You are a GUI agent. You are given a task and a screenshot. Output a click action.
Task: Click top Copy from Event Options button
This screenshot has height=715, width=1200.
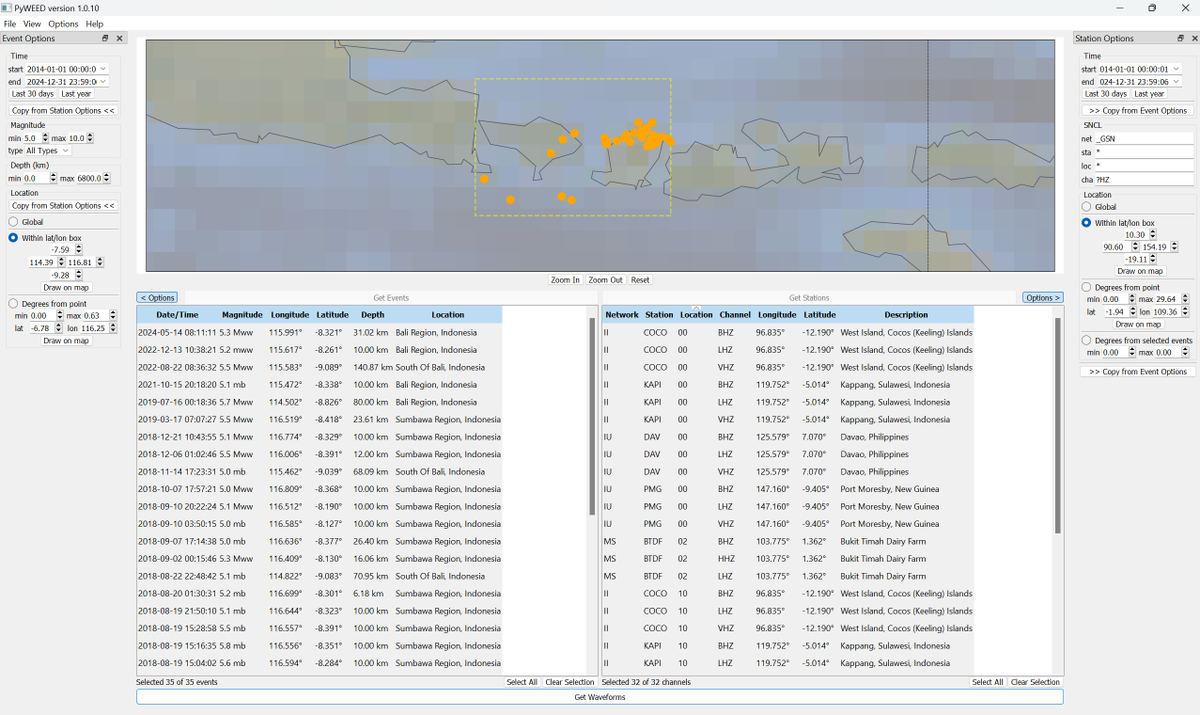pyautogui.click(x=1138, y=110)
